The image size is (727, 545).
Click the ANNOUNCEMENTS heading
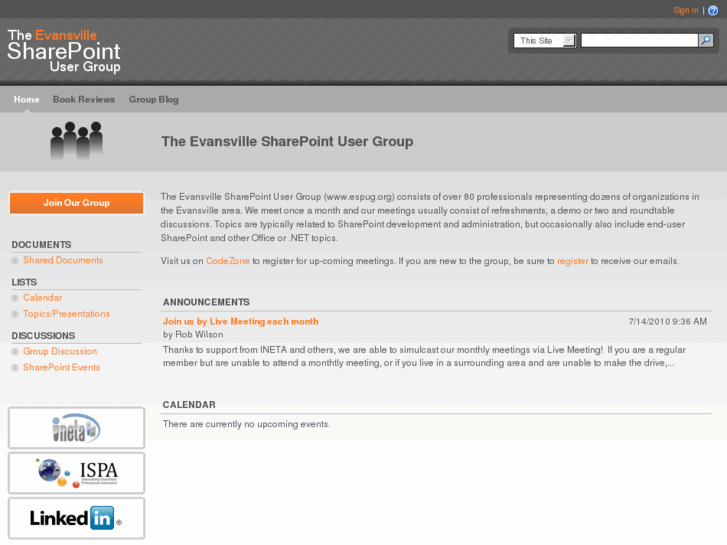tap(206, 302)
